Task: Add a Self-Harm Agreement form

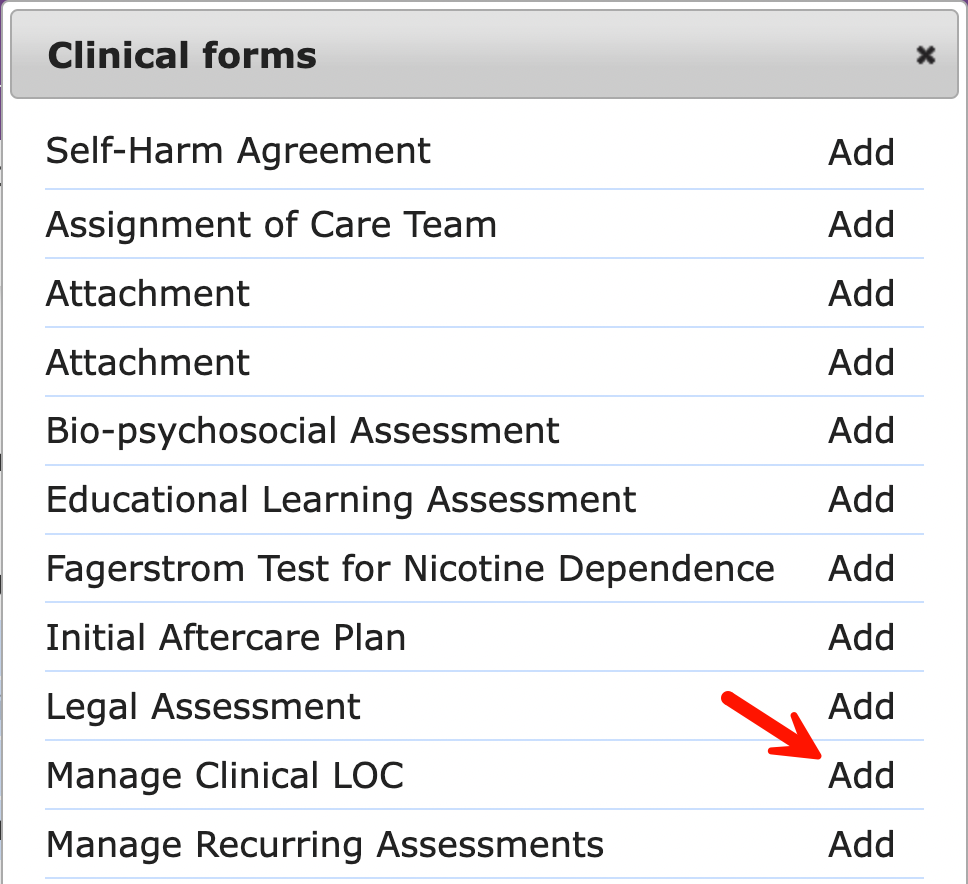Action: (861, 152)
